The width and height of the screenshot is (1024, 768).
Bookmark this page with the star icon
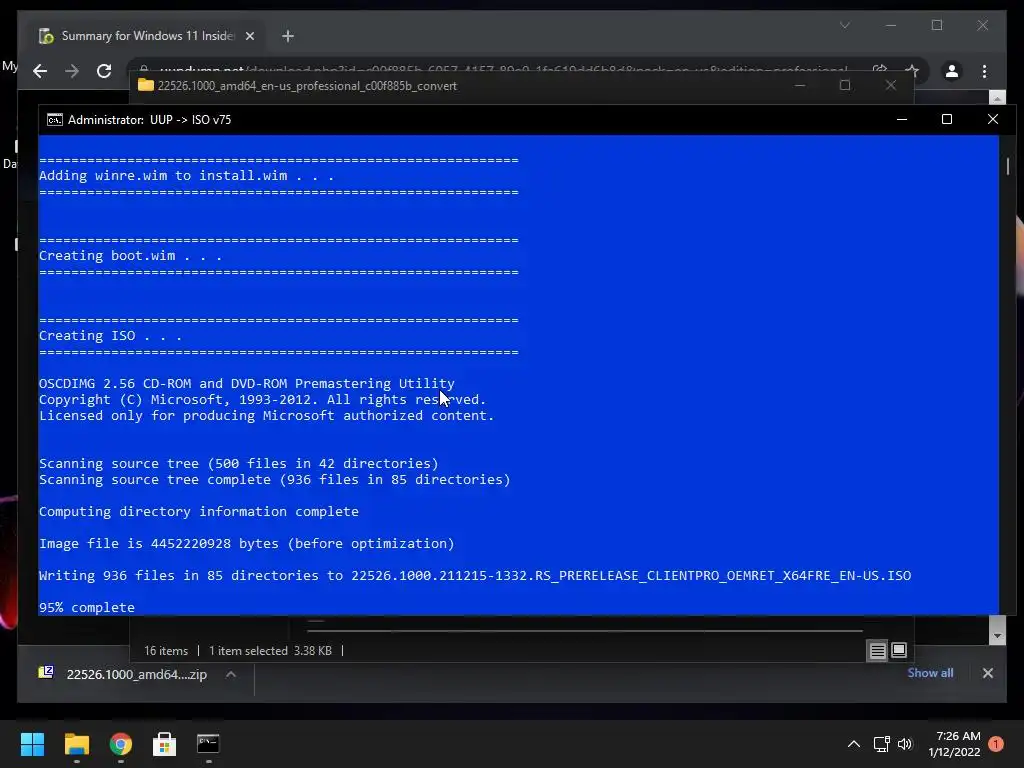pyautogui.click(x=912, y=71)
